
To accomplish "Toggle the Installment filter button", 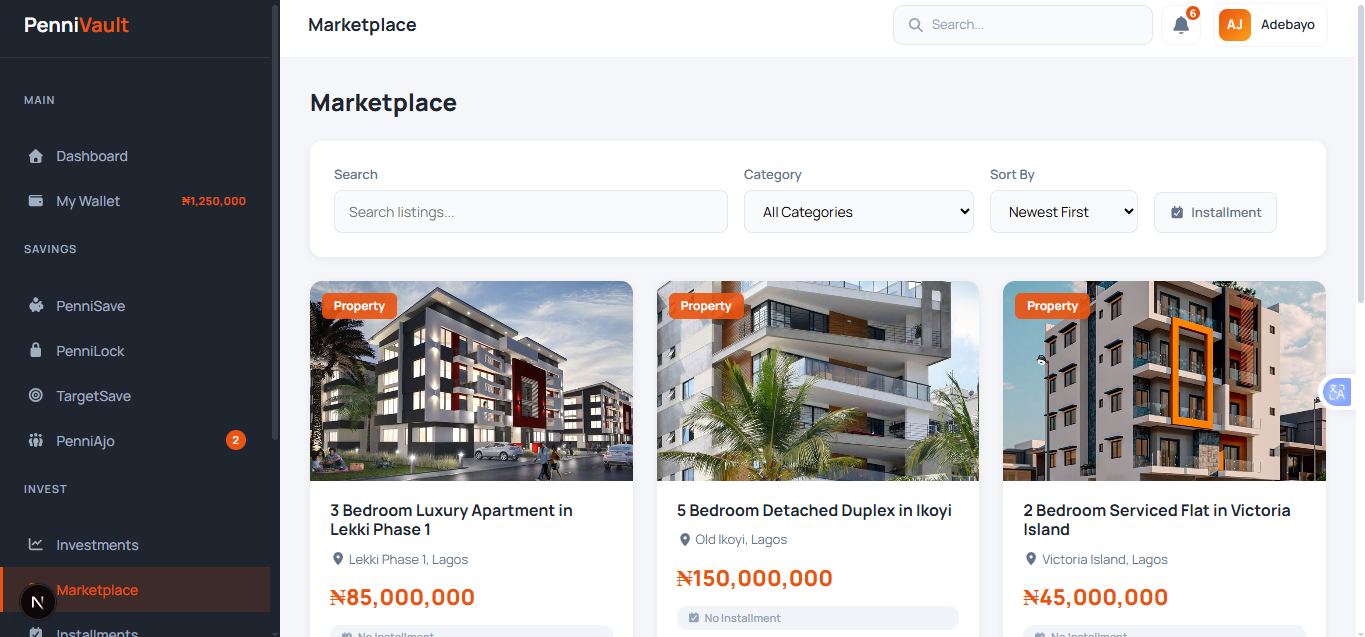I will click(1215, 212).
